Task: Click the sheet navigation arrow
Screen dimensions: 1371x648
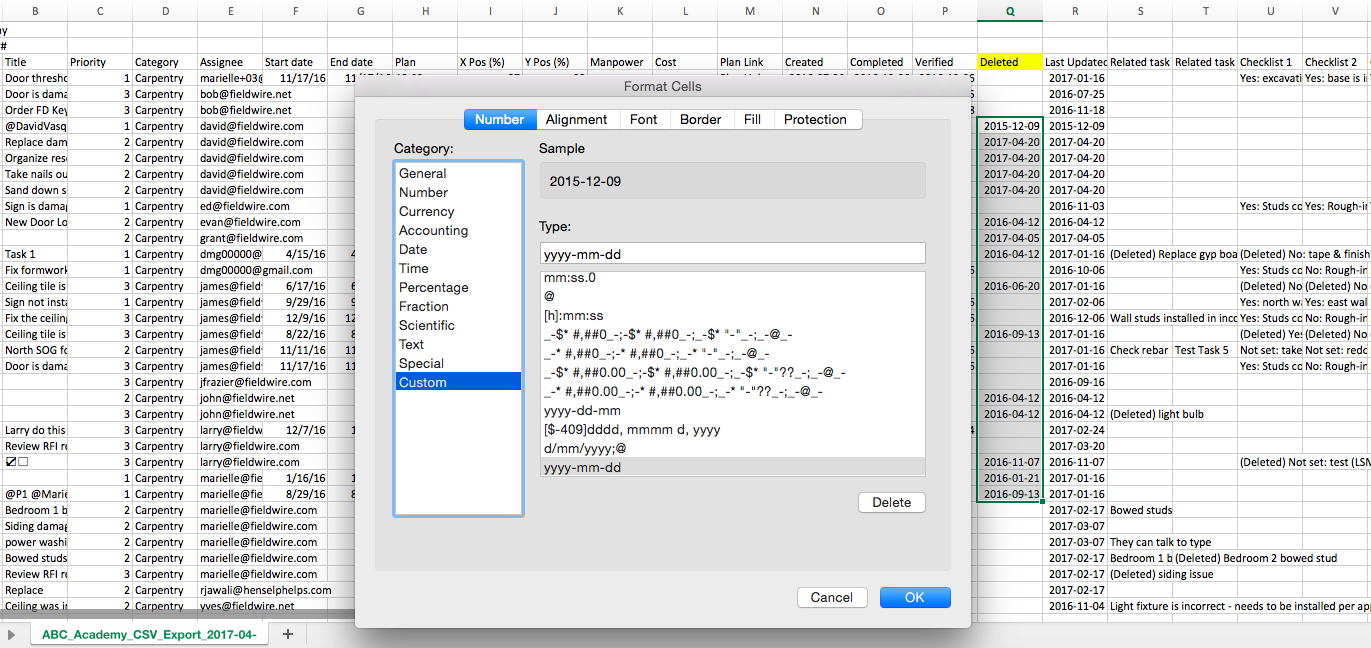Action: (x=12, y=635)
